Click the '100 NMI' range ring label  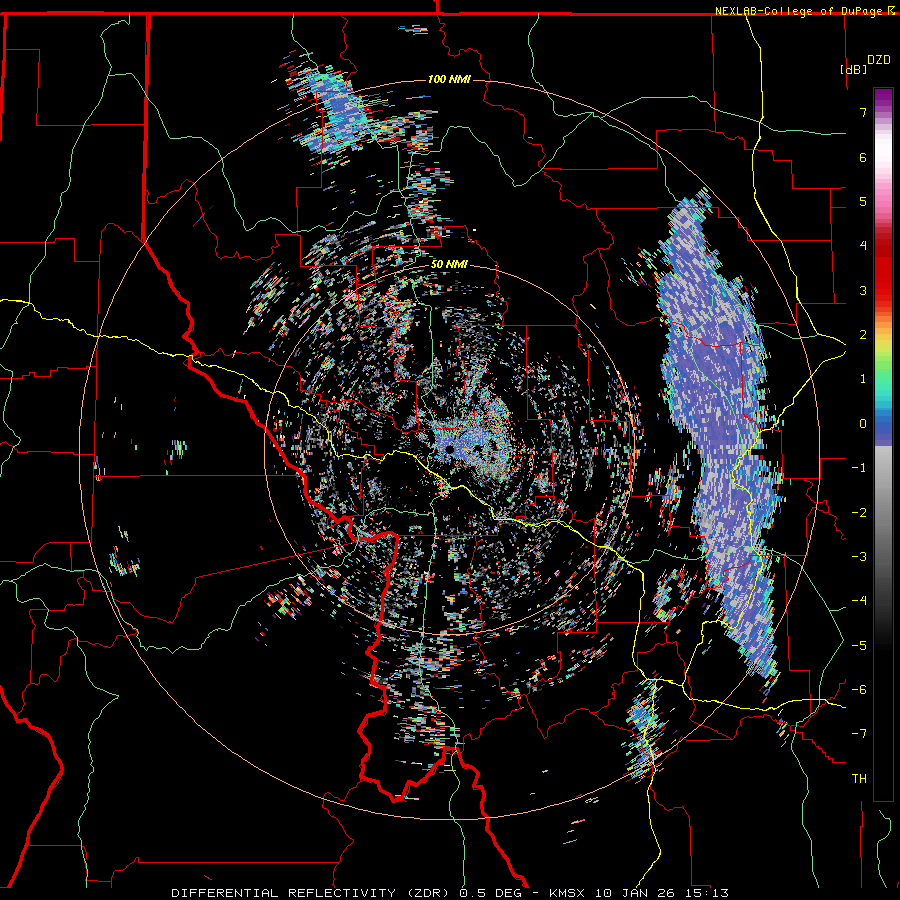(x=449, y=79)
